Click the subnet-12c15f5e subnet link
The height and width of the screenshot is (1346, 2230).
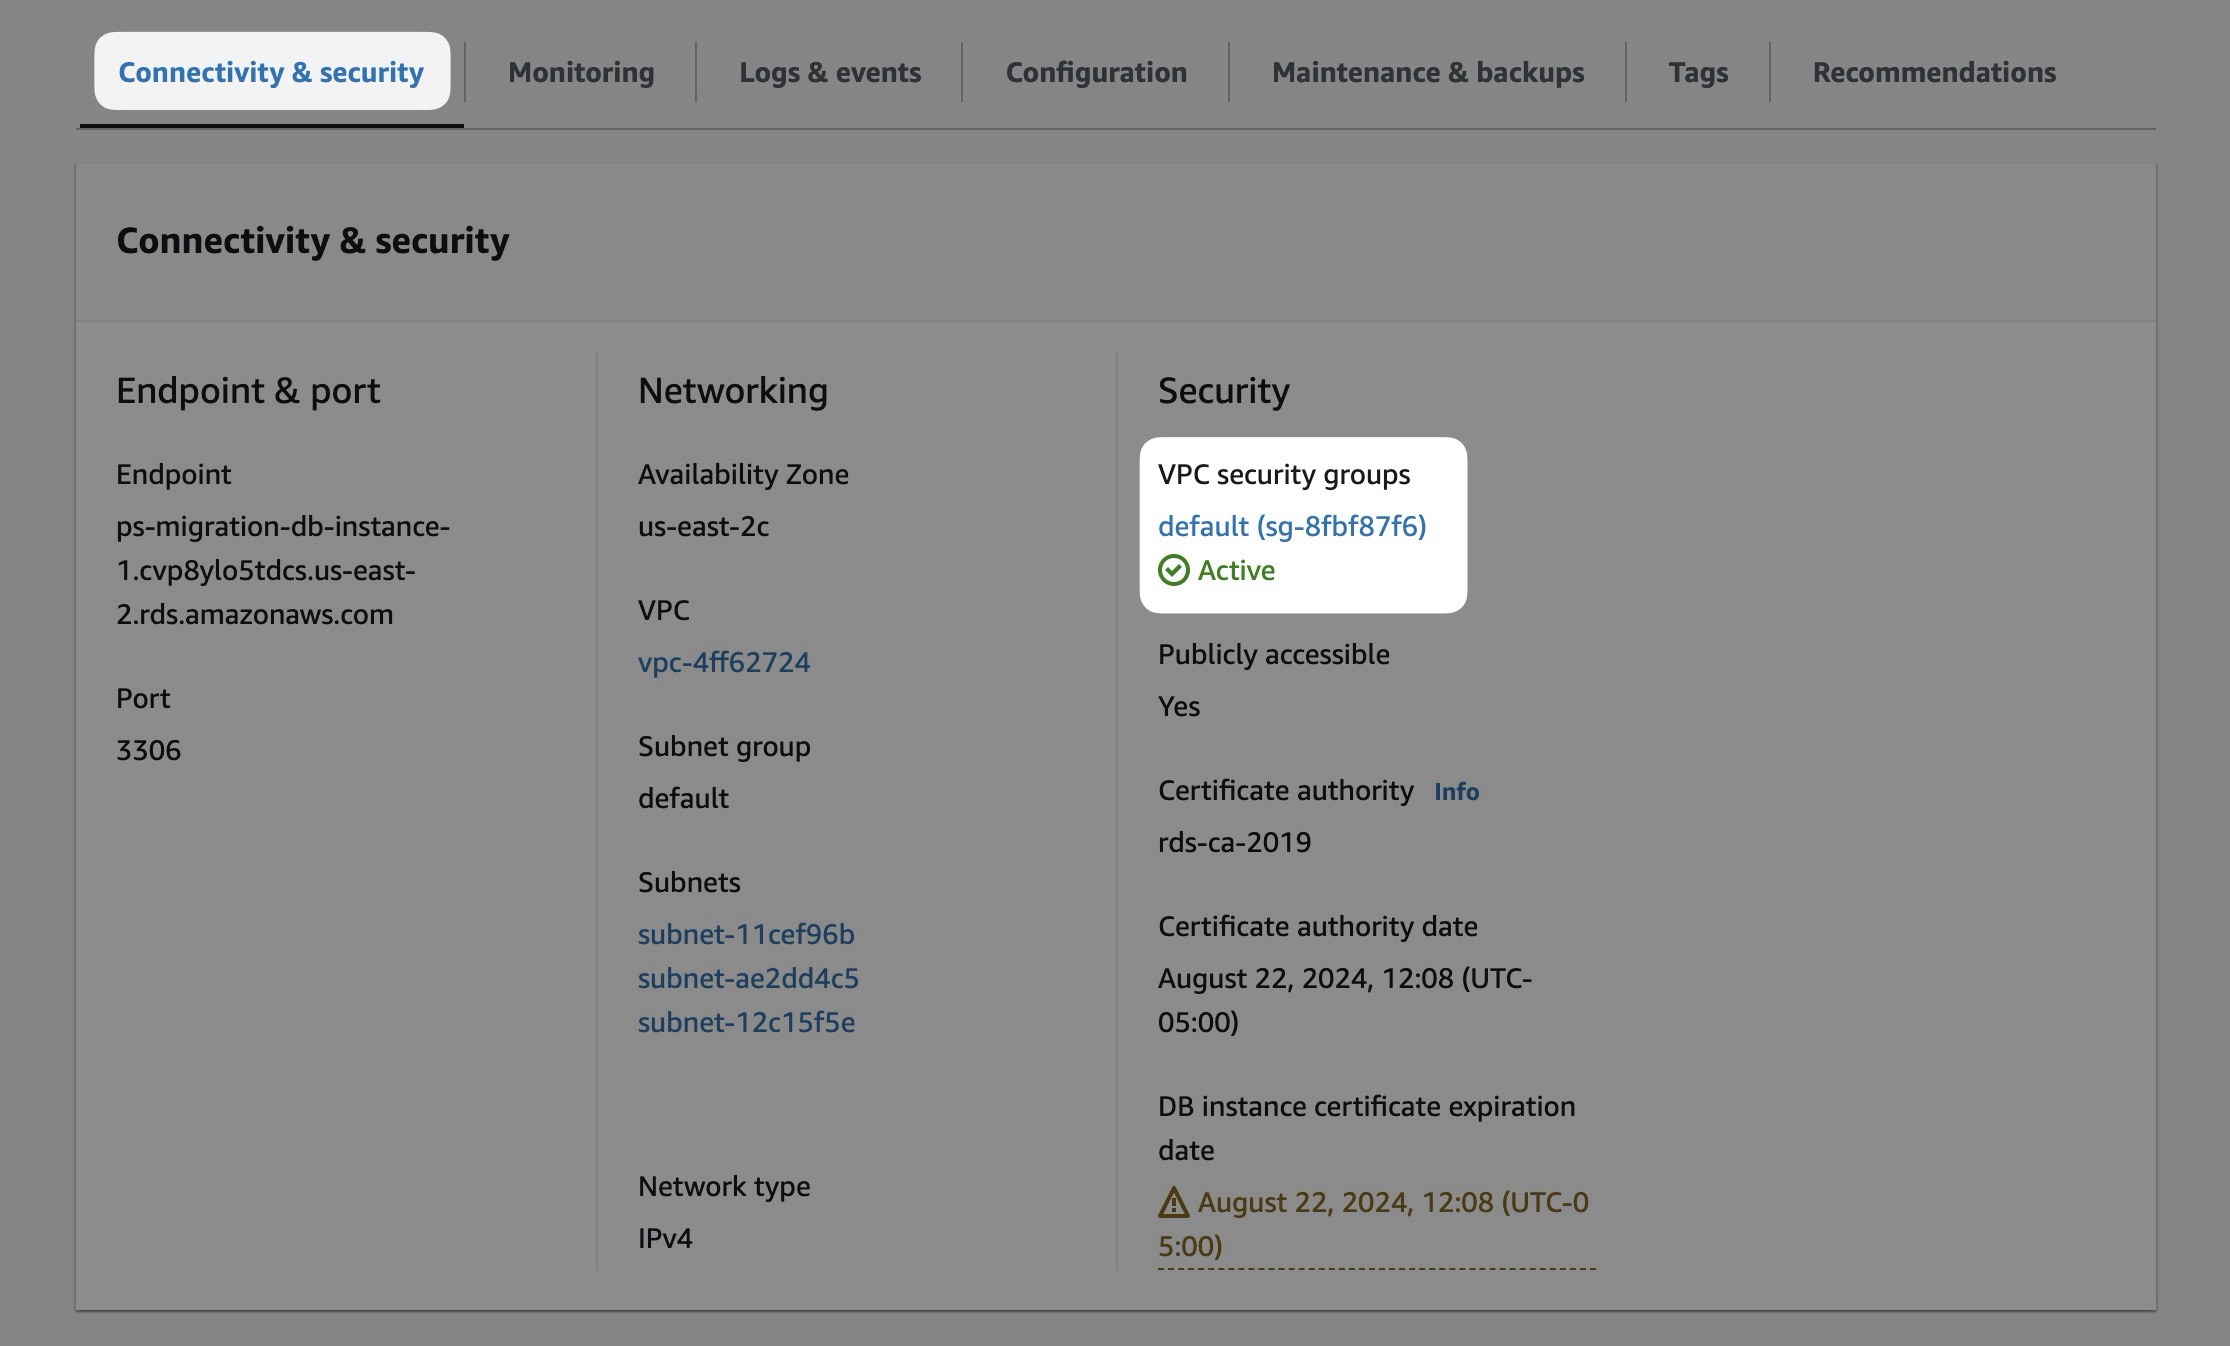745,1023
